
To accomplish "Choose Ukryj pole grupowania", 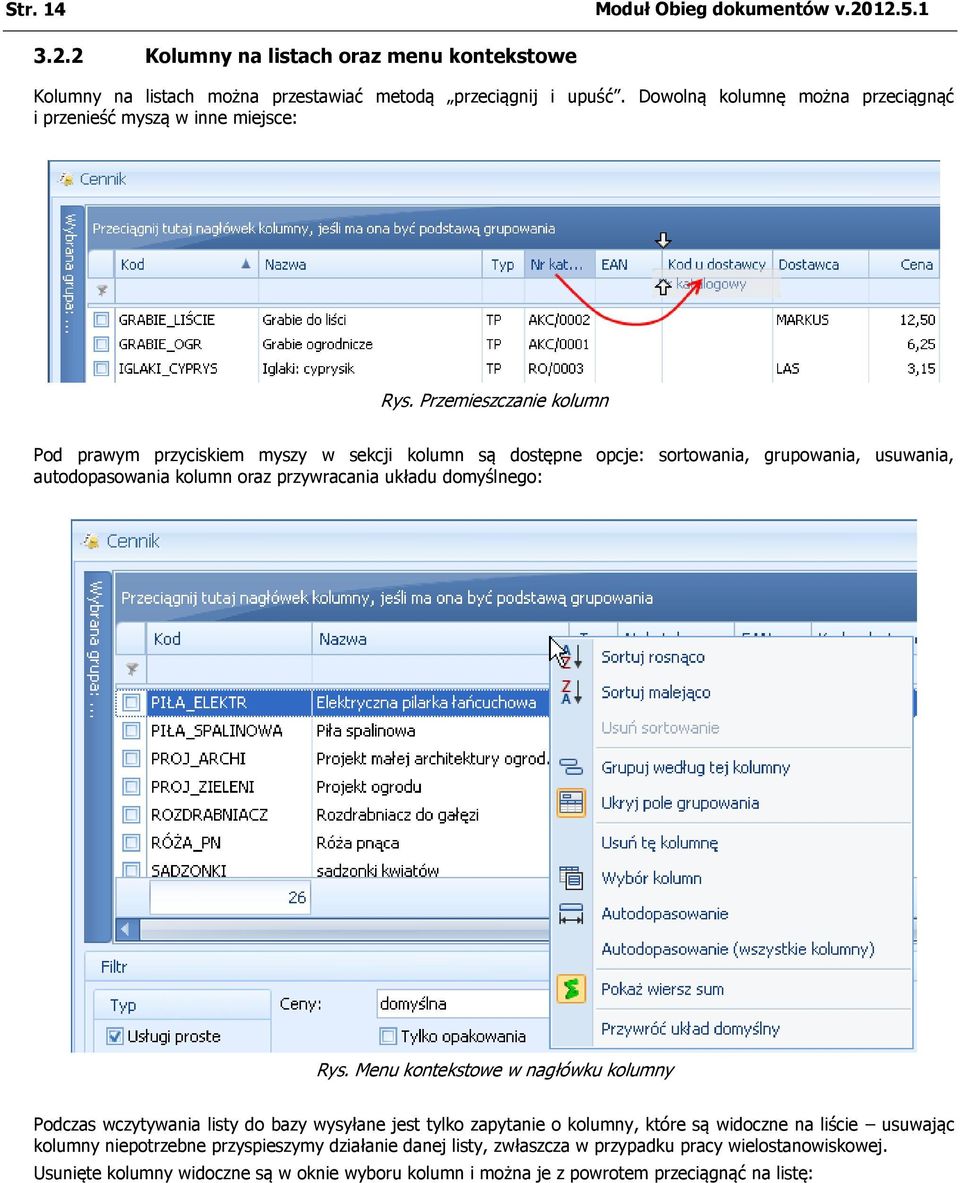I will [x=680, y=803].
